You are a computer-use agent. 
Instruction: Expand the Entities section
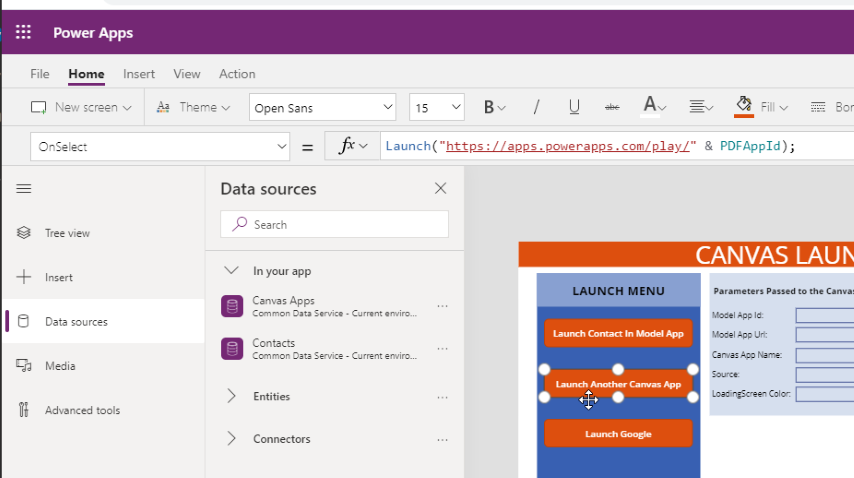pyautogui.click(x=231, y=396)
